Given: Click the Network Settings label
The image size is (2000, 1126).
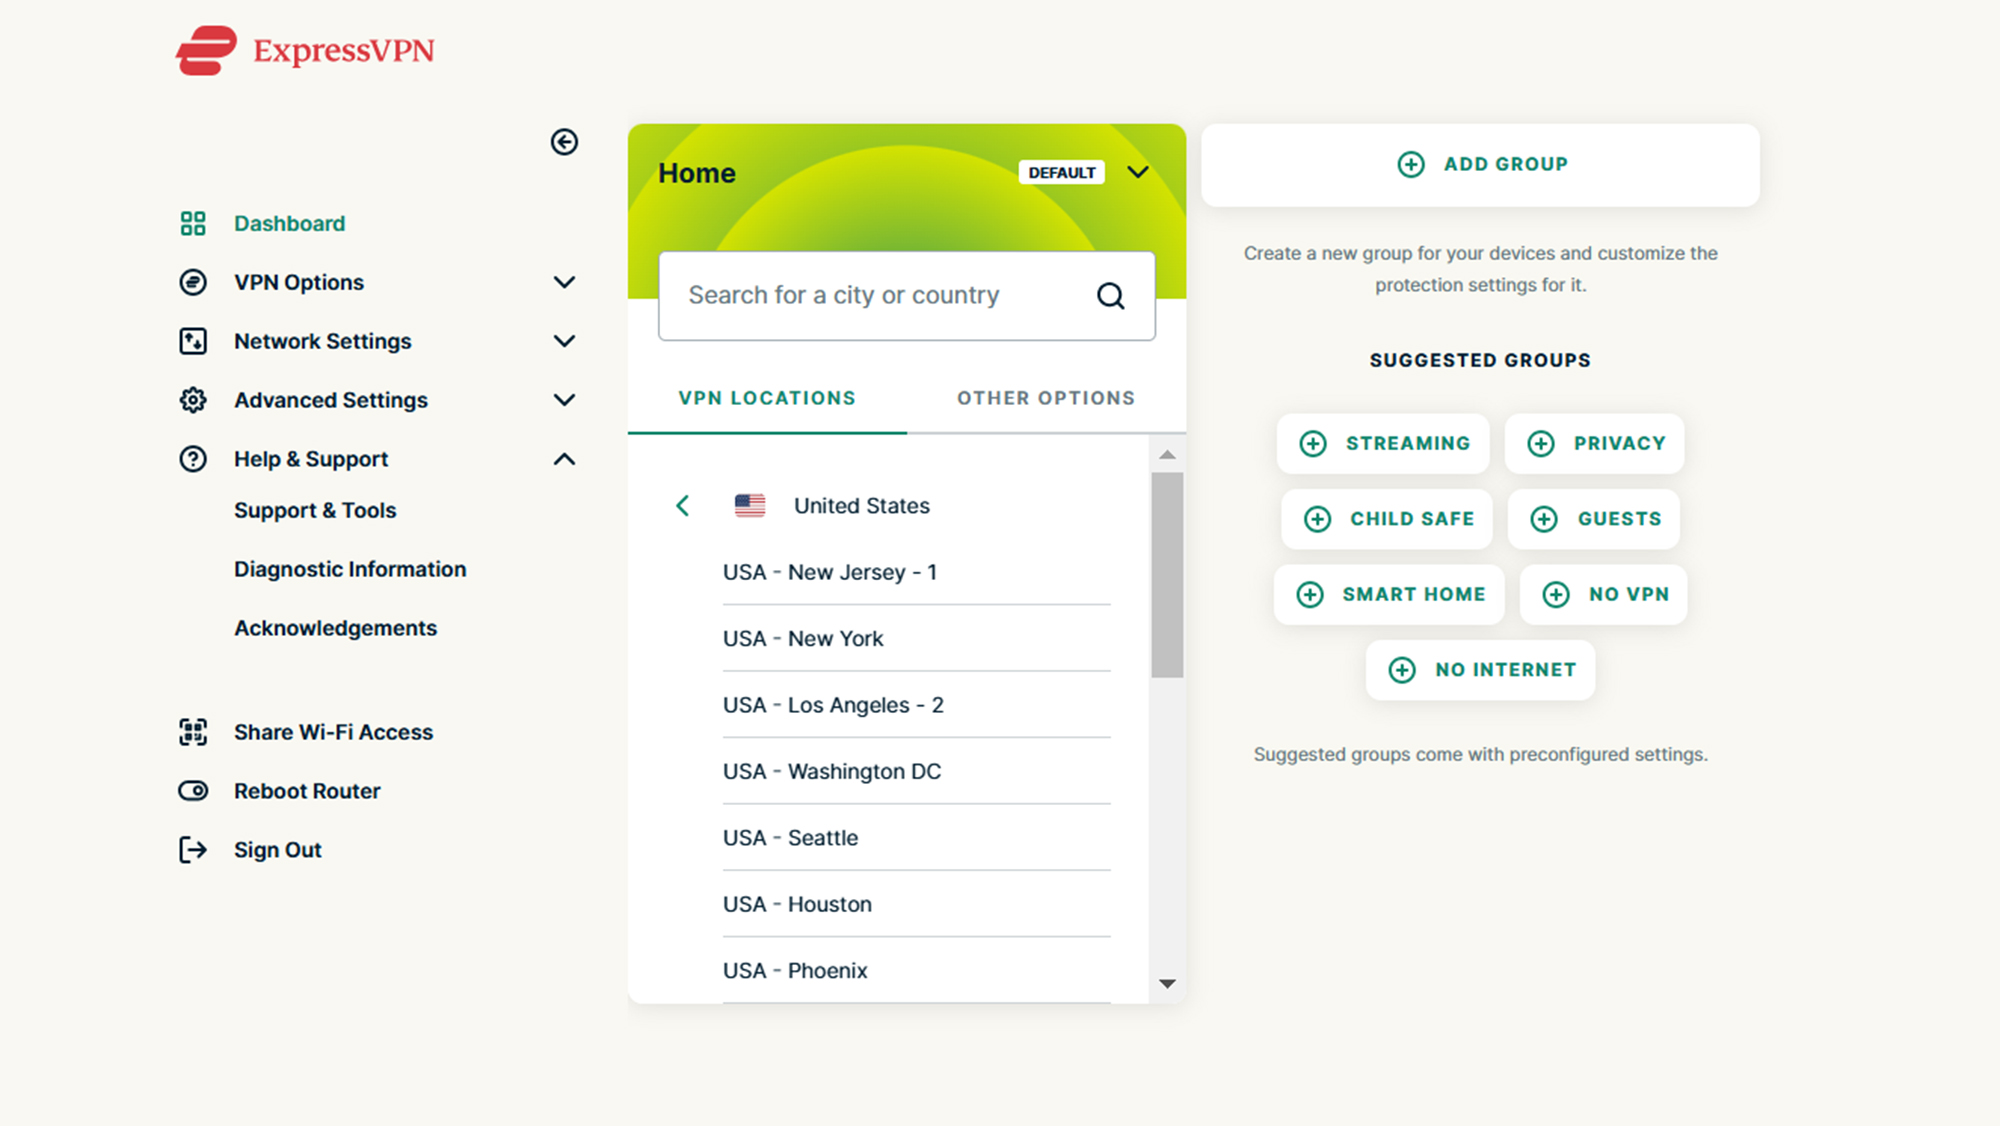Looking at the screenshot, I should (322, 341).
